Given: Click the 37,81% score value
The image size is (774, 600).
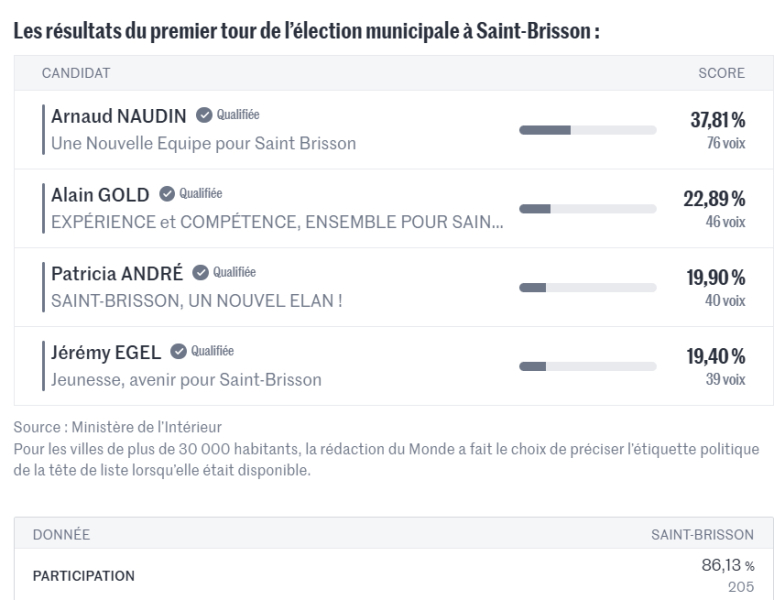Looking at the screenshot, I should click(x=718, y=121).
